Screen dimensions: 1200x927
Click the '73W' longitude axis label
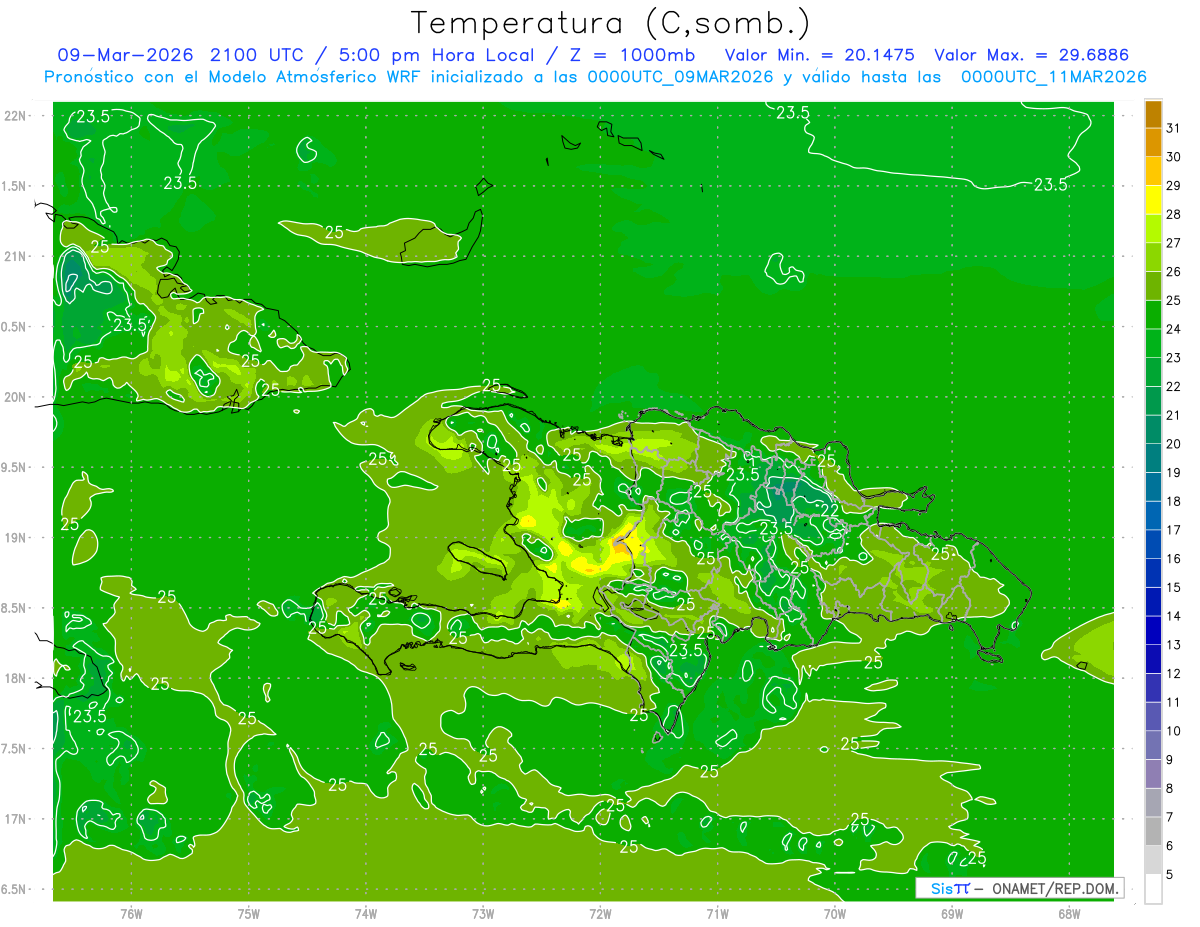point(483,913)
